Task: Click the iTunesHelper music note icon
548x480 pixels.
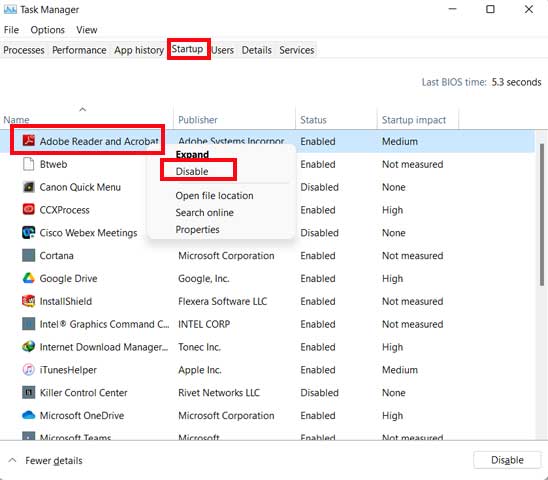Action: pos(29,370)
